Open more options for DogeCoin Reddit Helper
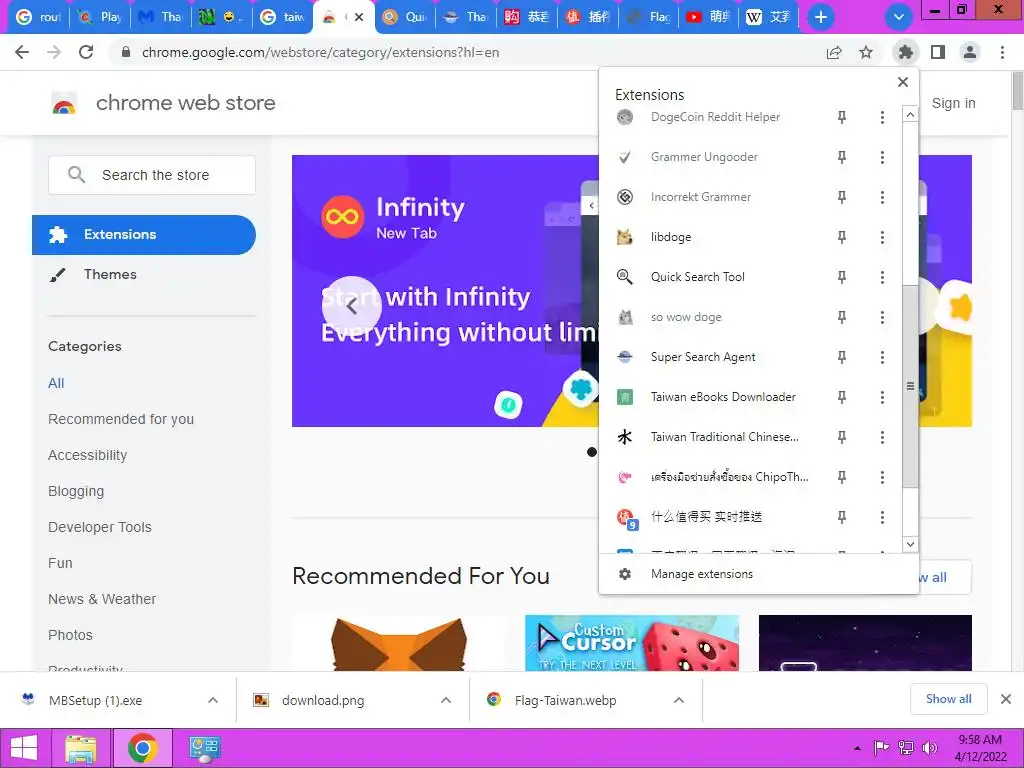The height and width of the screenshot is (768, 1024). [x=882, y=118]
